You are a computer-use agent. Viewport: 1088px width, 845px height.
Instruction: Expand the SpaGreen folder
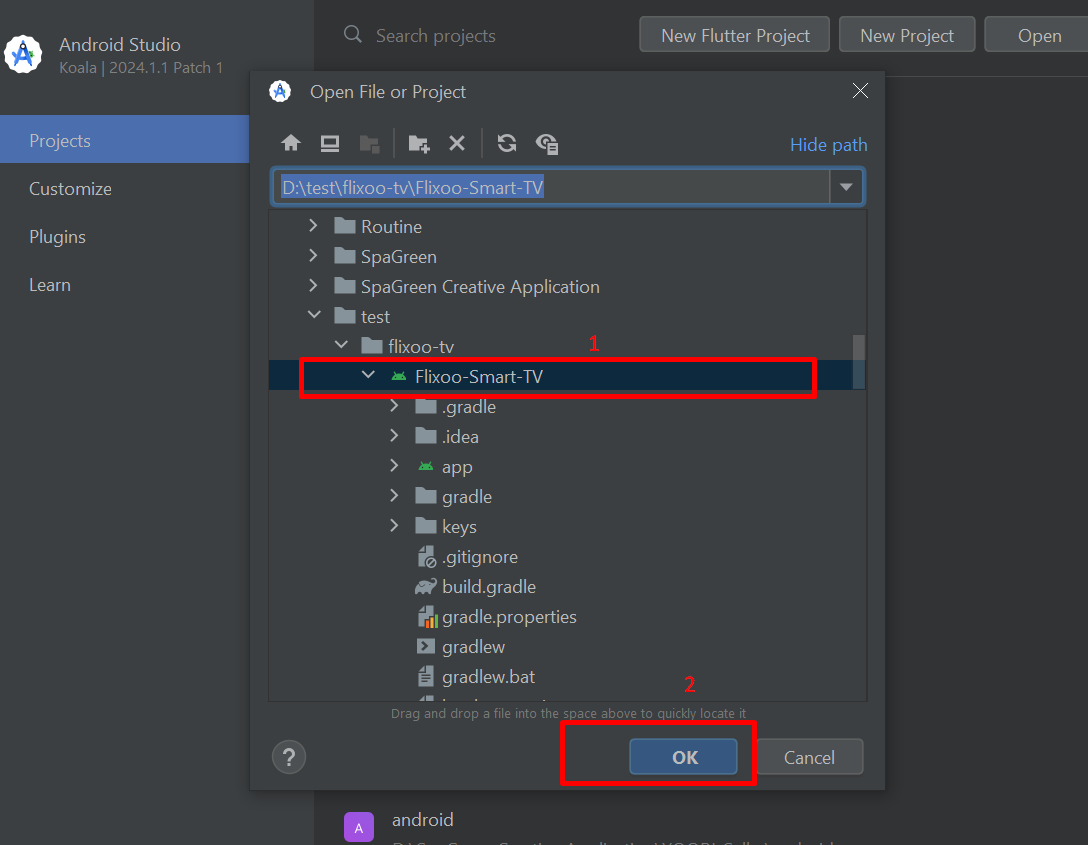[x=314, y=256]
